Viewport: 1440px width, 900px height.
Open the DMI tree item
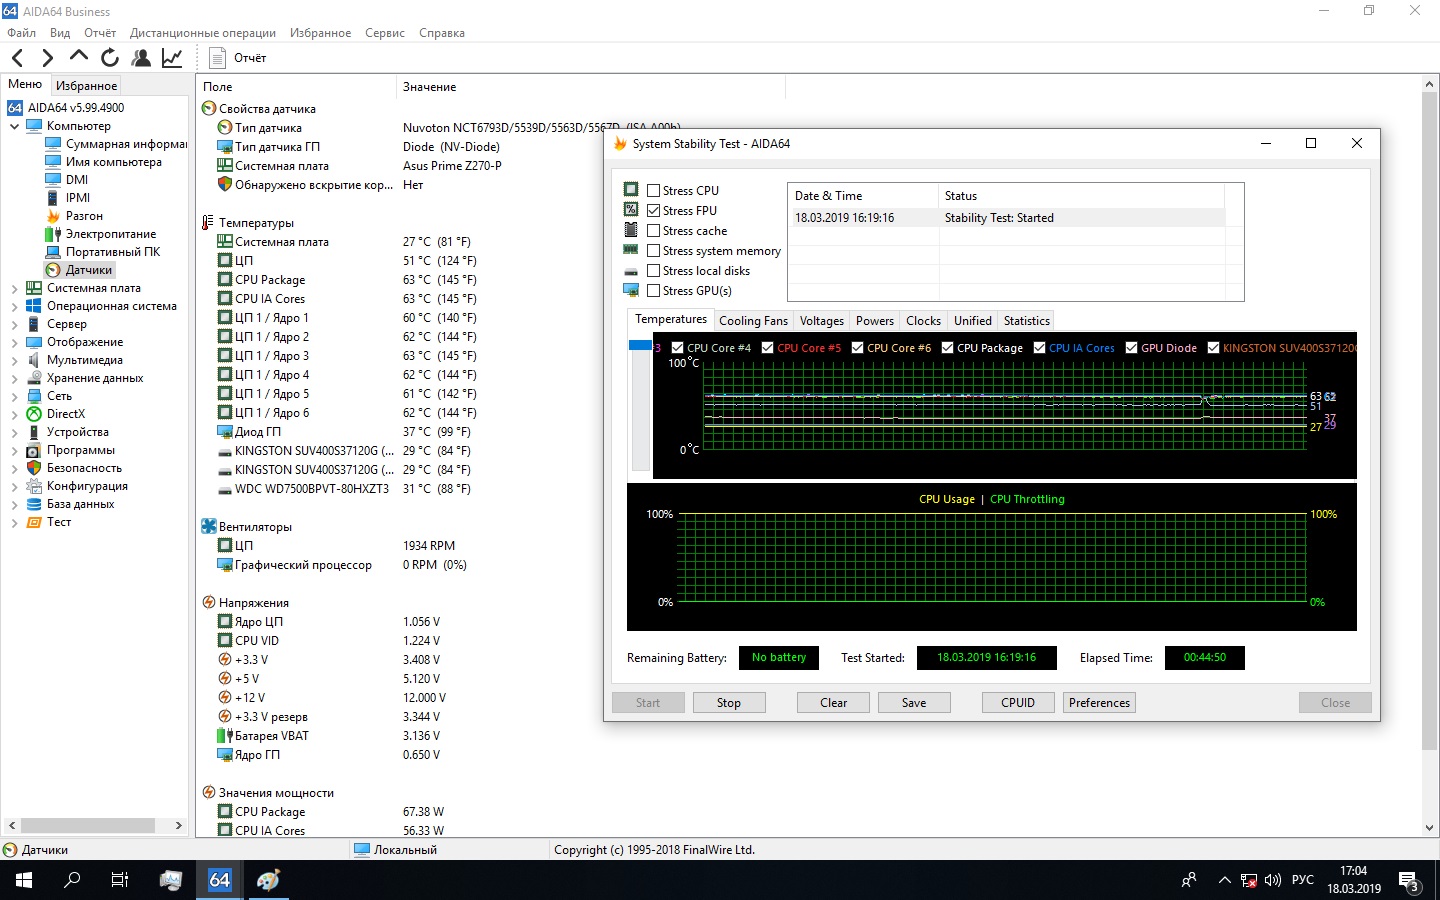[x=77, y=180]
